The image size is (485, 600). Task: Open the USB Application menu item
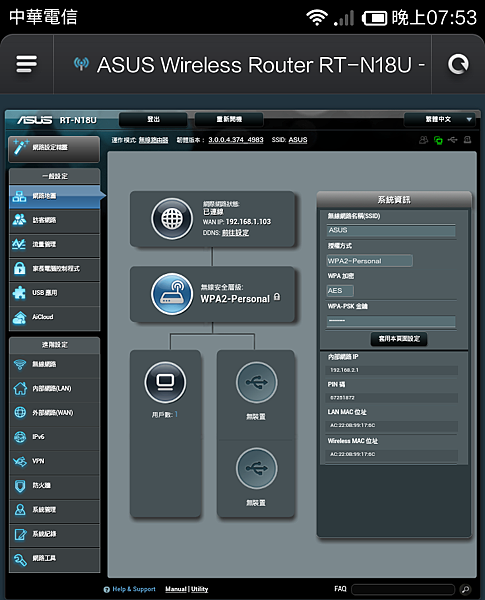pos(54,293)
